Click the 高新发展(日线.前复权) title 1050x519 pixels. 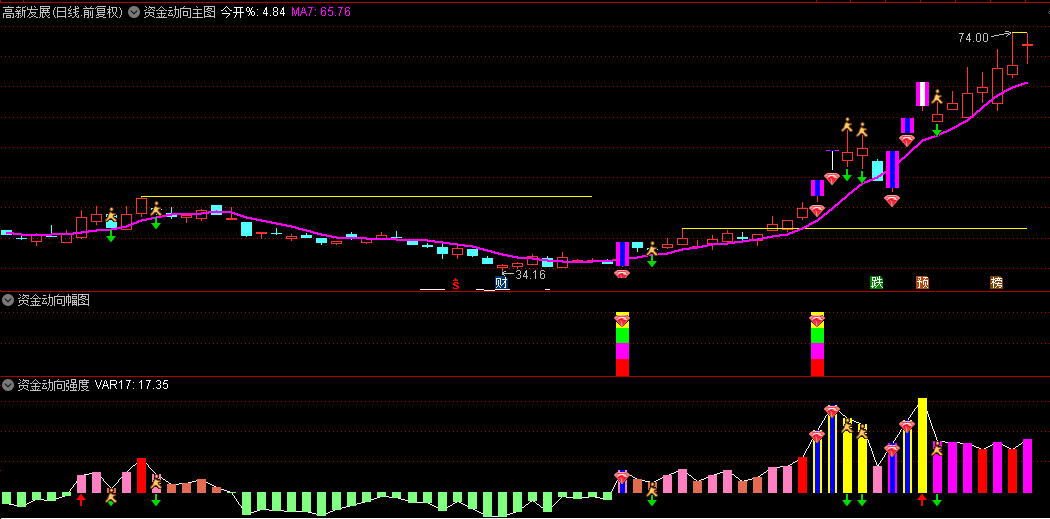coord(62,12)
